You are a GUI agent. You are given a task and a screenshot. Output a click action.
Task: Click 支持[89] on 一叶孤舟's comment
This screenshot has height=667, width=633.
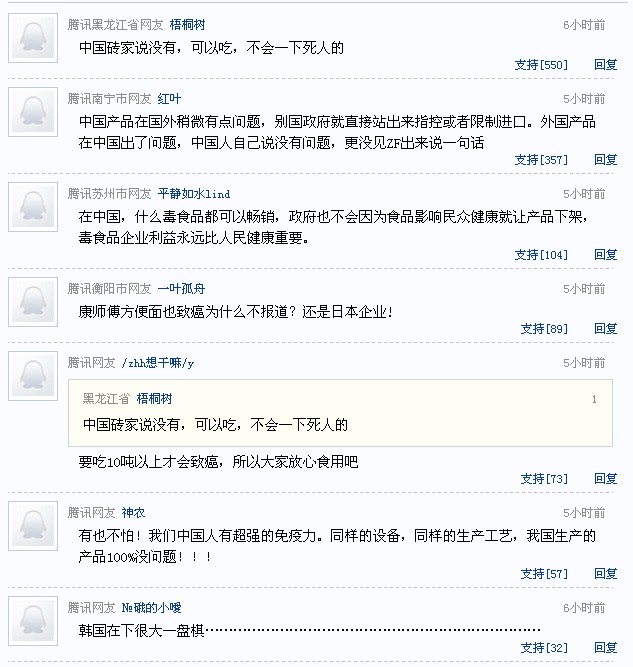(544, 329)
